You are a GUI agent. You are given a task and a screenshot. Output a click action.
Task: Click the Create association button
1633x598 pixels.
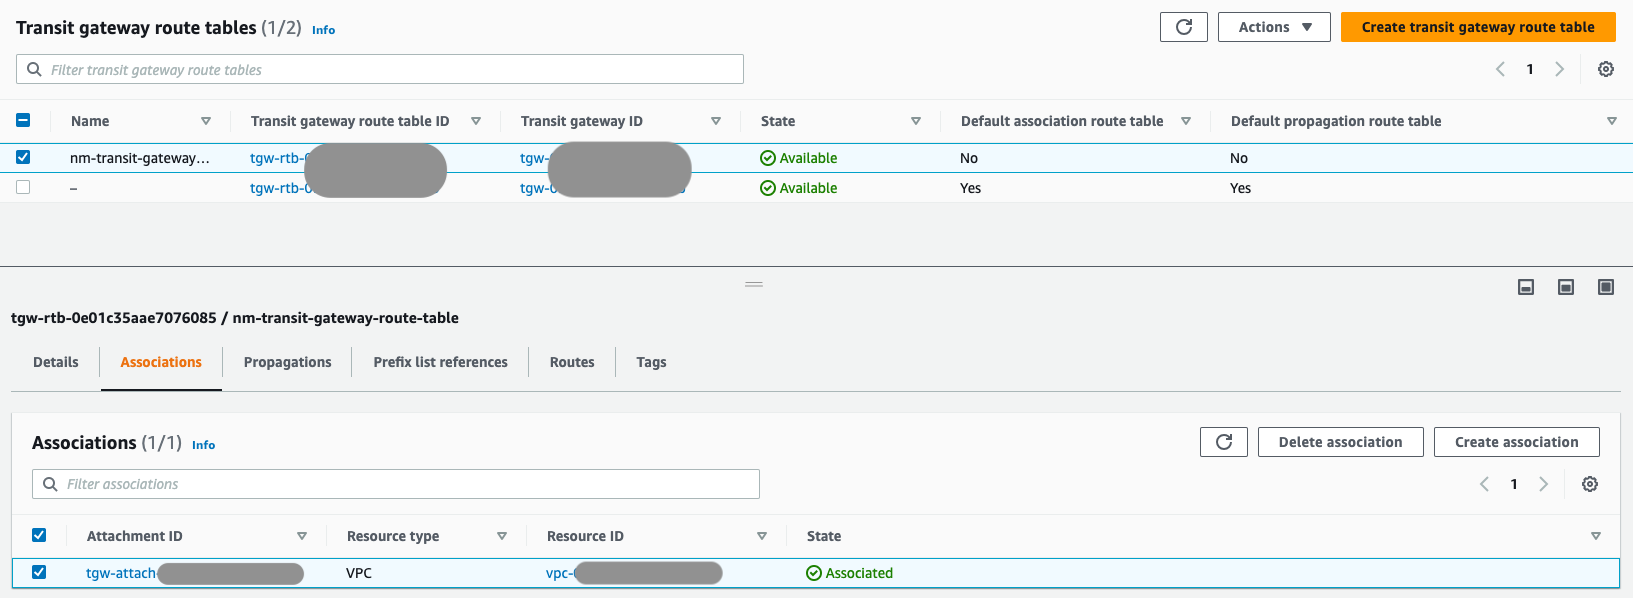tap(1517, 442)
